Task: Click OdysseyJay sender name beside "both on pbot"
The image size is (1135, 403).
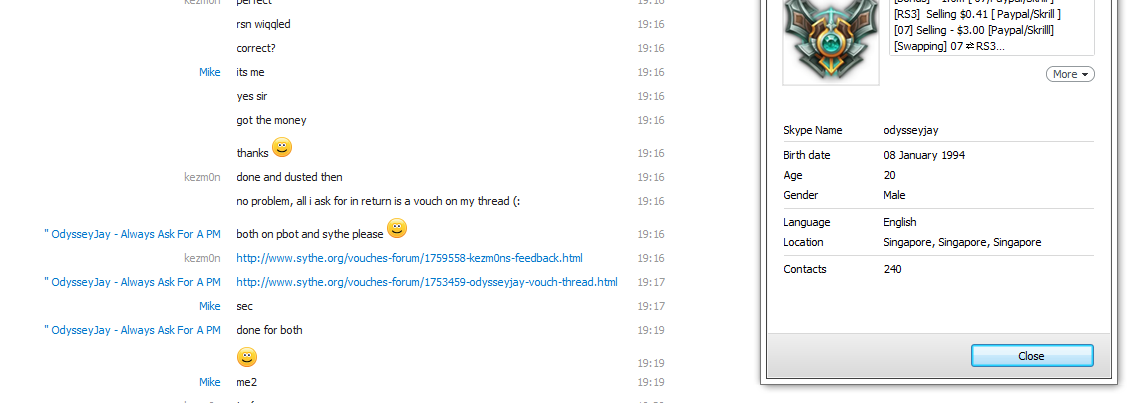Action: point(132,234)
